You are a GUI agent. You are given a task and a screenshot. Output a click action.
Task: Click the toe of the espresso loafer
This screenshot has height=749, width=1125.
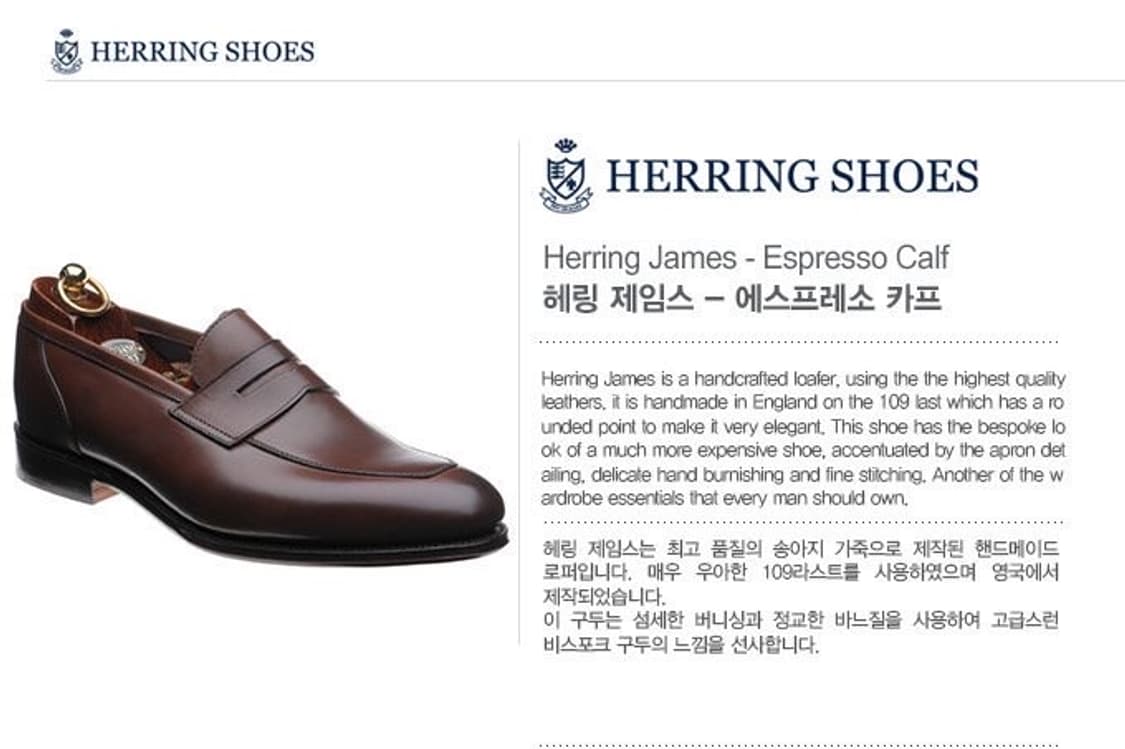(459, 513)
